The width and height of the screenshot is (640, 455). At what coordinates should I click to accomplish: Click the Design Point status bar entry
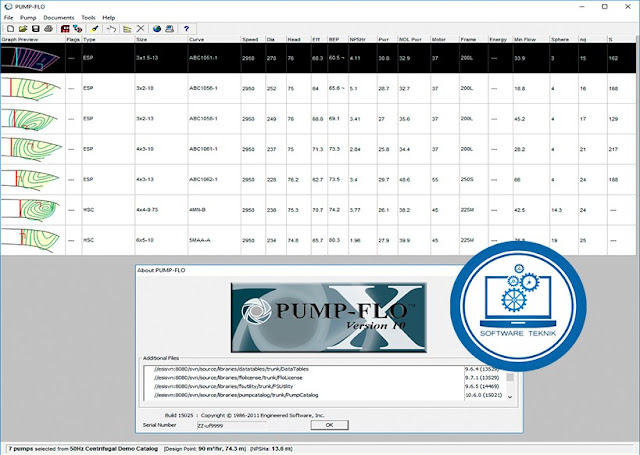(x=205, y=449)
